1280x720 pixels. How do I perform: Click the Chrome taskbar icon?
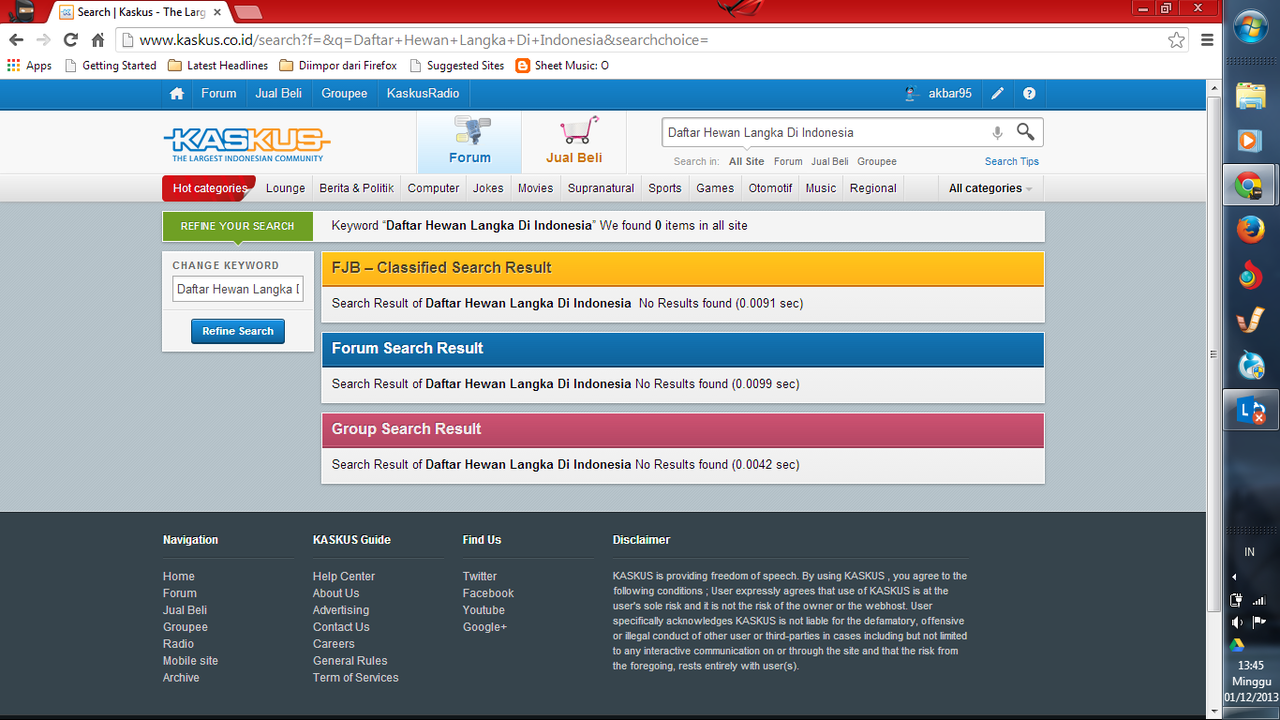pyautogui.click(x=1250, y=186)
